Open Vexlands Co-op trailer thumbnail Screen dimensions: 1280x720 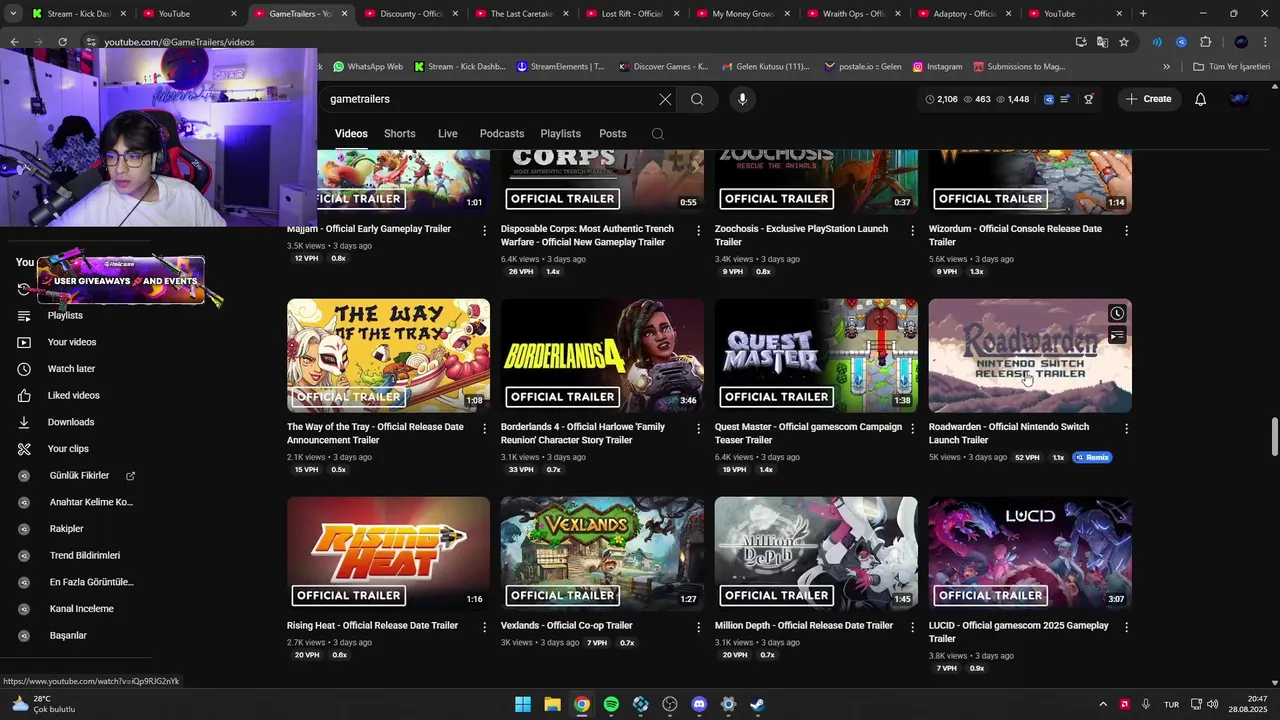[602, 553]
